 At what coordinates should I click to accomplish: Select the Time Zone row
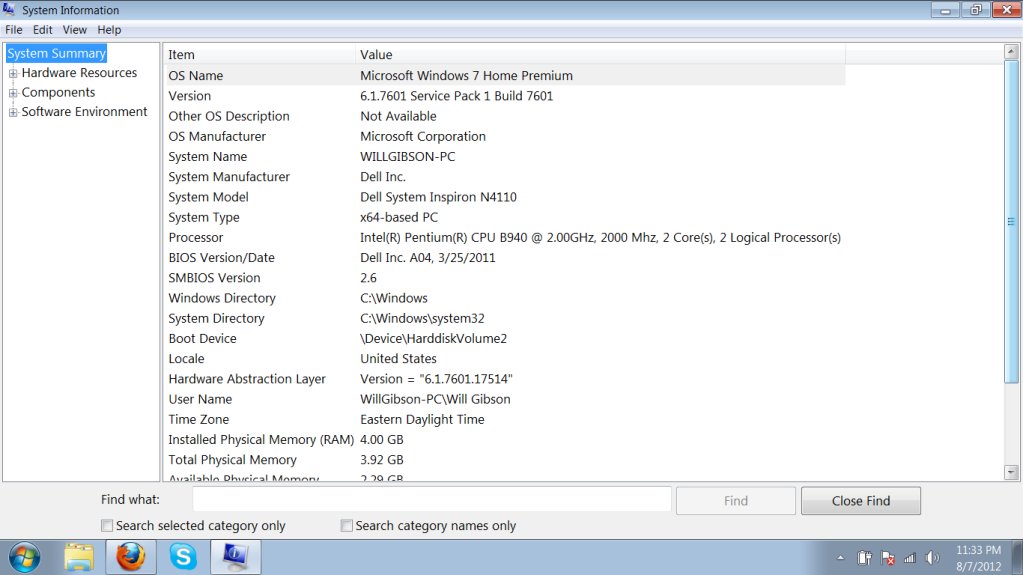coord(506,420)
